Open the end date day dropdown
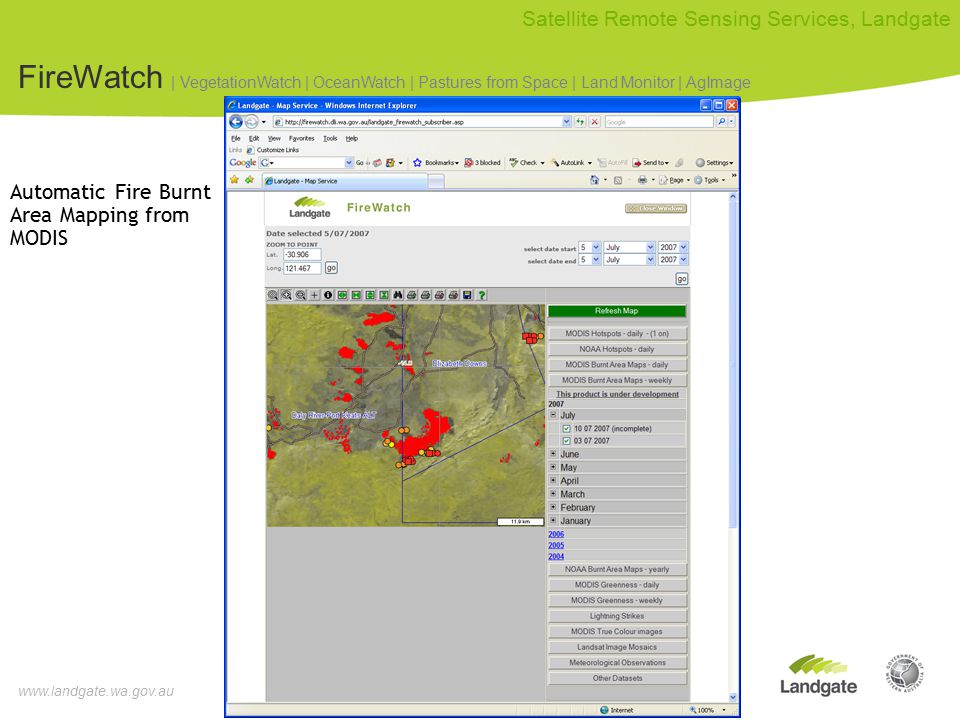Viewport: 960px width, 720px height. [x=590, y=260]
